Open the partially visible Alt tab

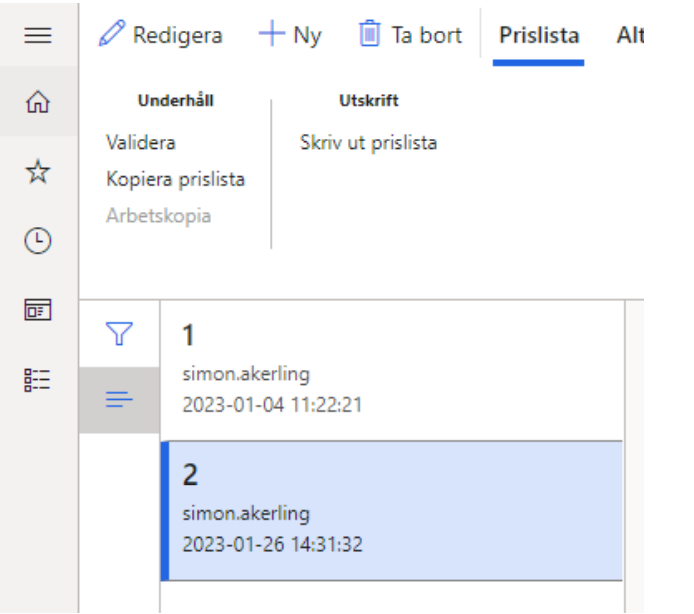[629, 36]
